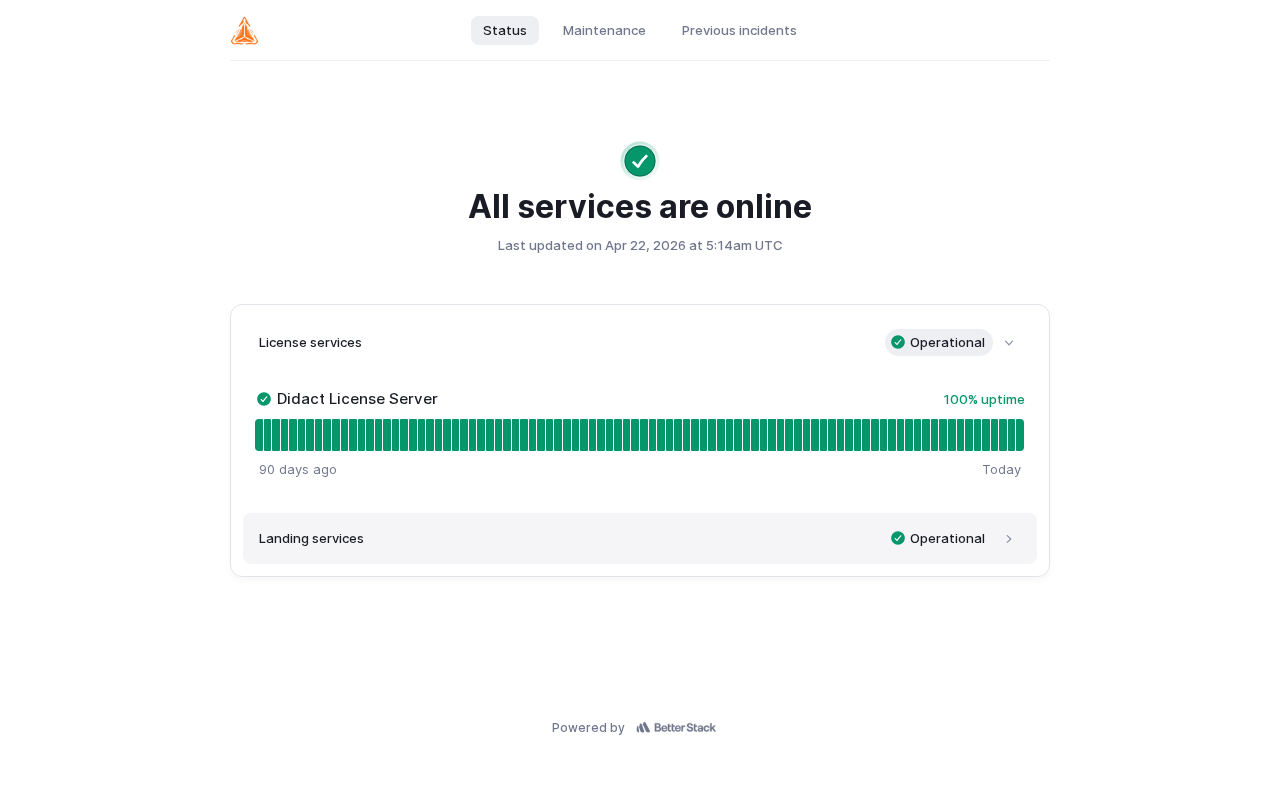Expand Landing services with the right chevron
The image size is (1280, 800).
[1009, 539]
